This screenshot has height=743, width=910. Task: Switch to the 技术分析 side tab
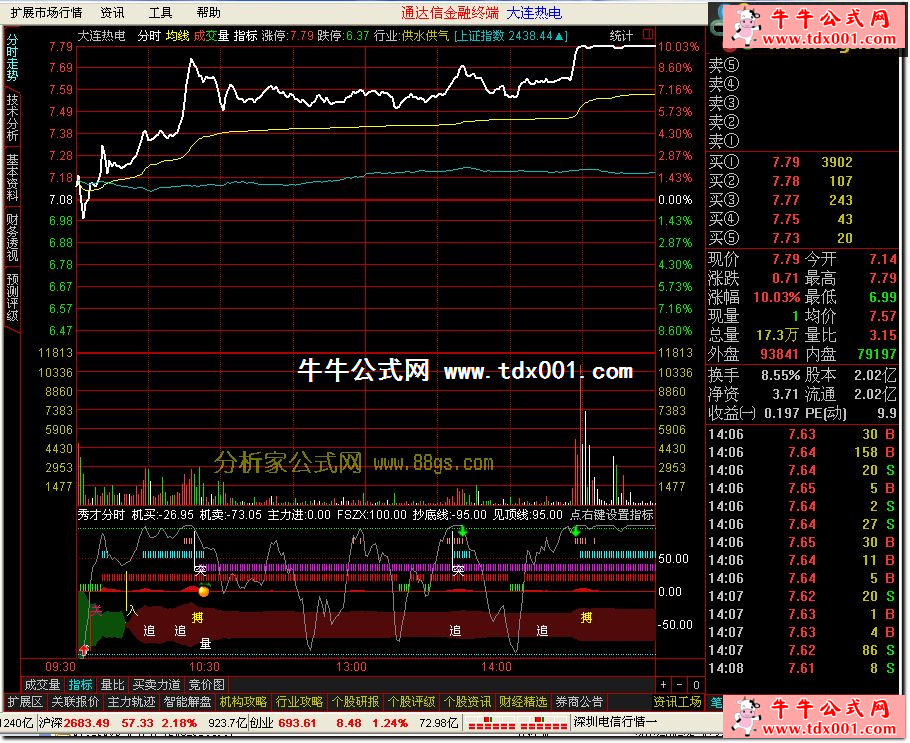[12, 117]
